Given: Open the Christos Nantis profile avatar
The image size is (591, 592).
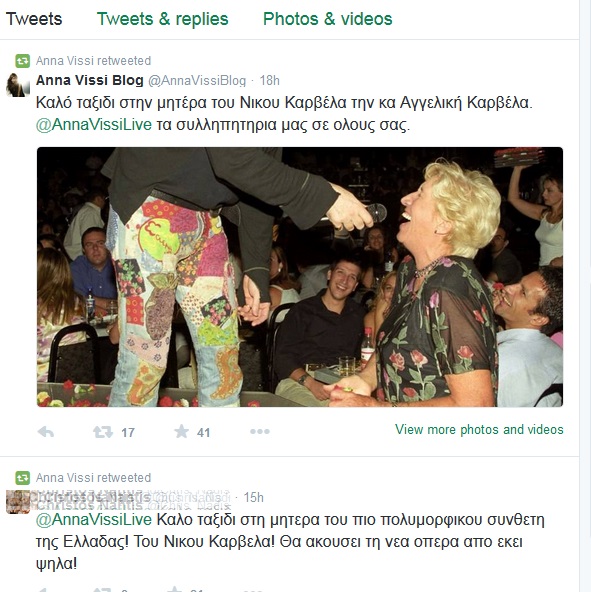Looking at the screenshot, I should point(18,502).
